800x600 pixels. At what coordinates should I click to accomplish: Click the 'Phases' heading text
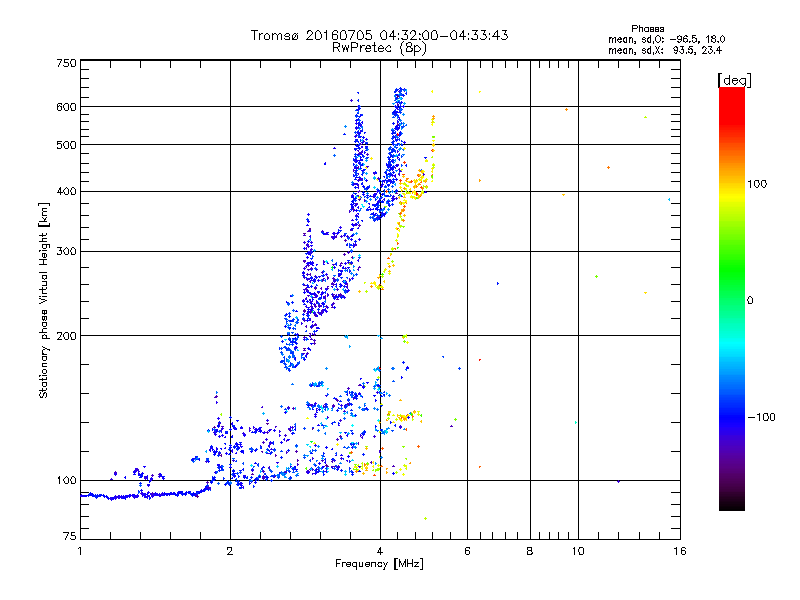(x=647, y=29)
